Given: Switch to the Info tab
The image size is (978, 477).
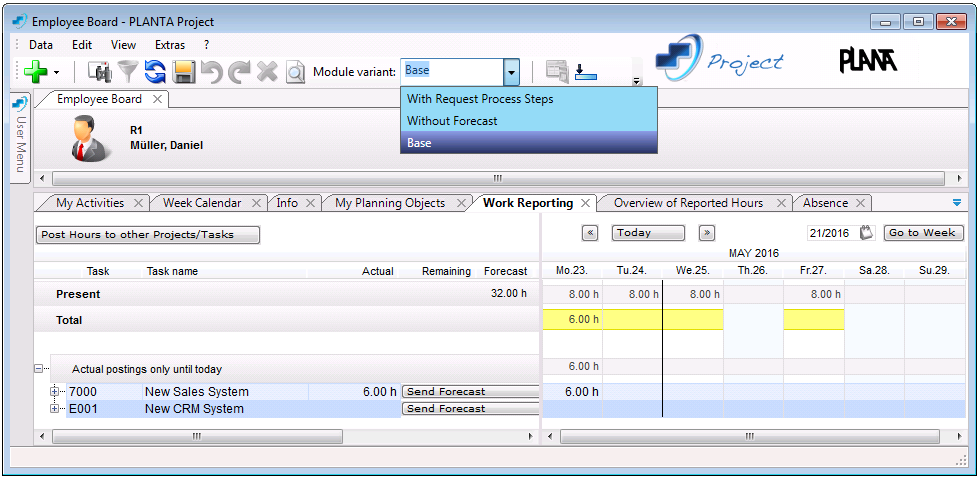Looking at the screenshot, I should pos(287,203).
